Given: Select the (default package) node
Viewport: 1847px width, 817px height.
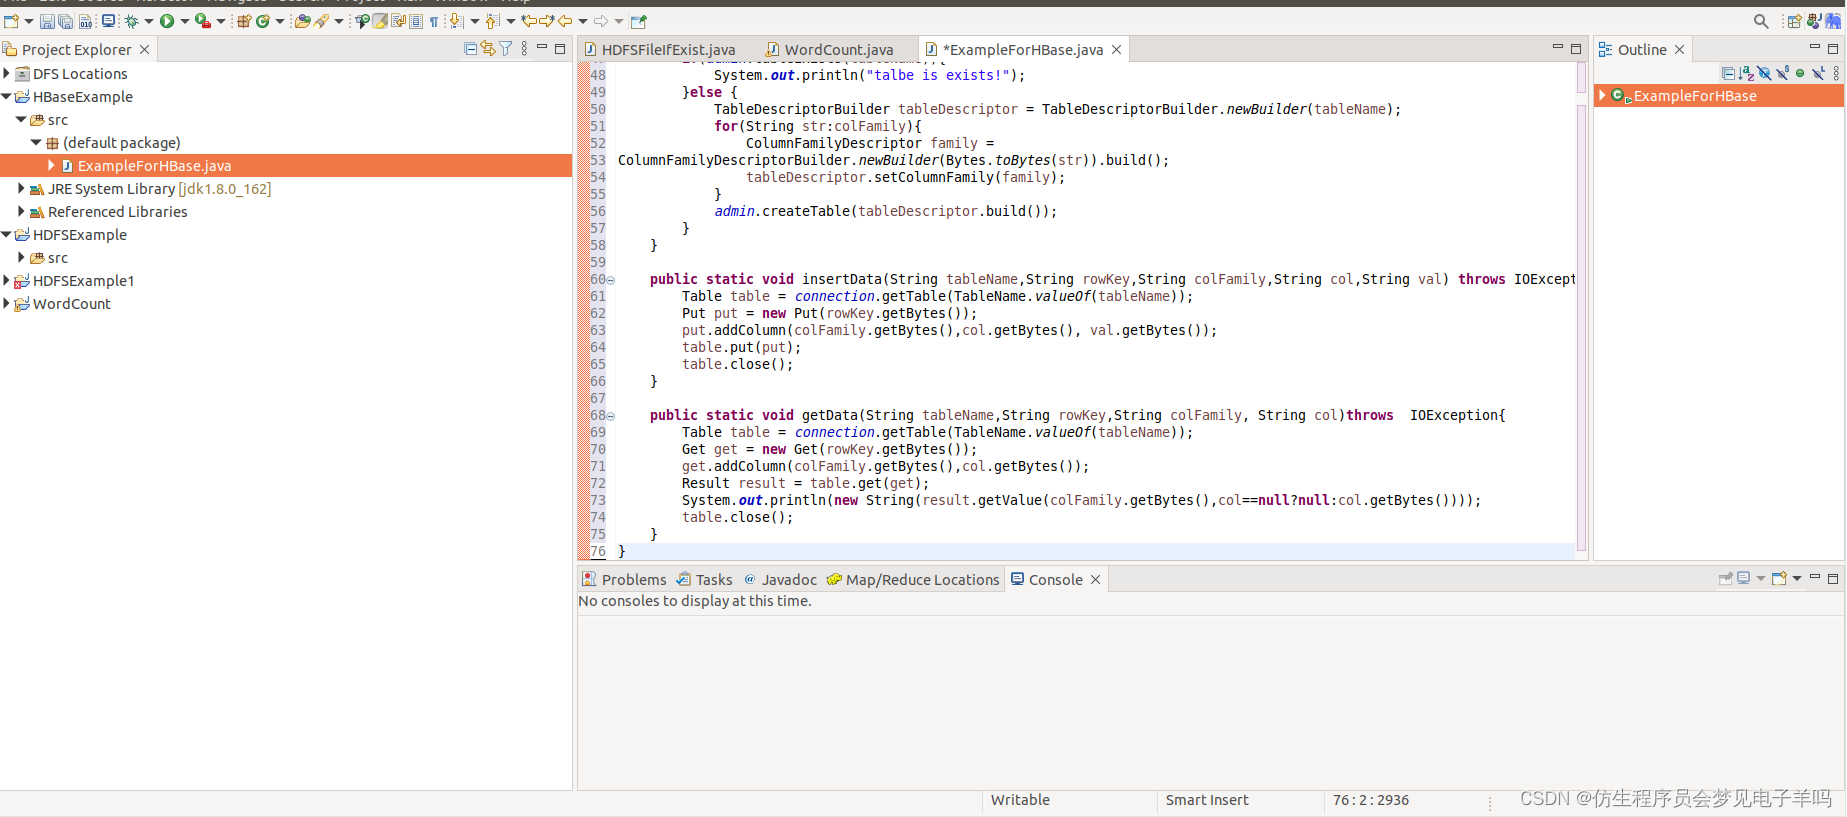Looking at the screenshot, I should click(x=121, y=142).
